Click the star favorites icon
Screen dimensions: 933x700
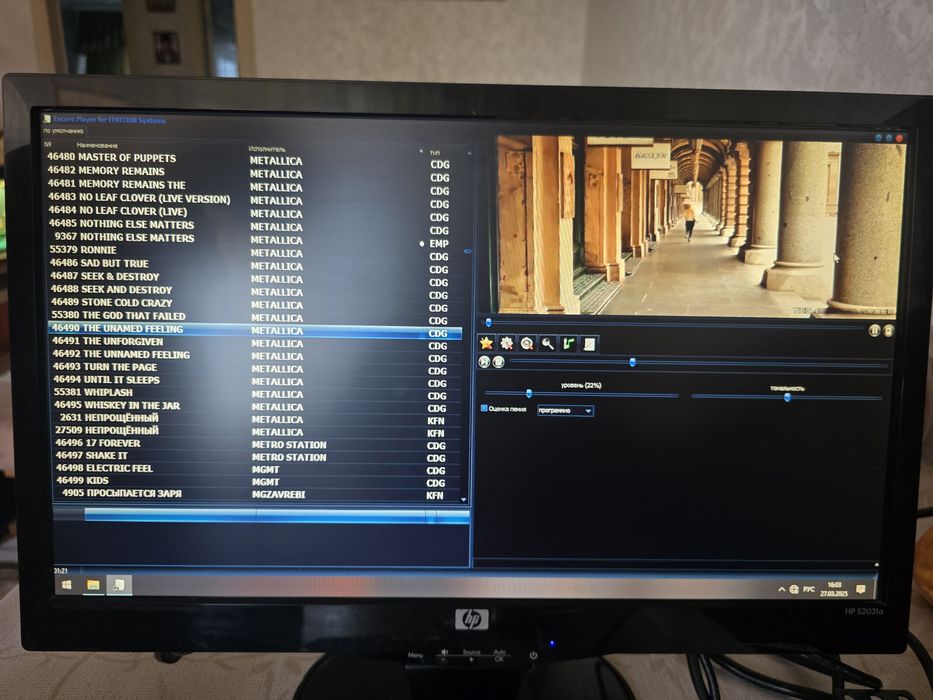[x=487, y=343]
